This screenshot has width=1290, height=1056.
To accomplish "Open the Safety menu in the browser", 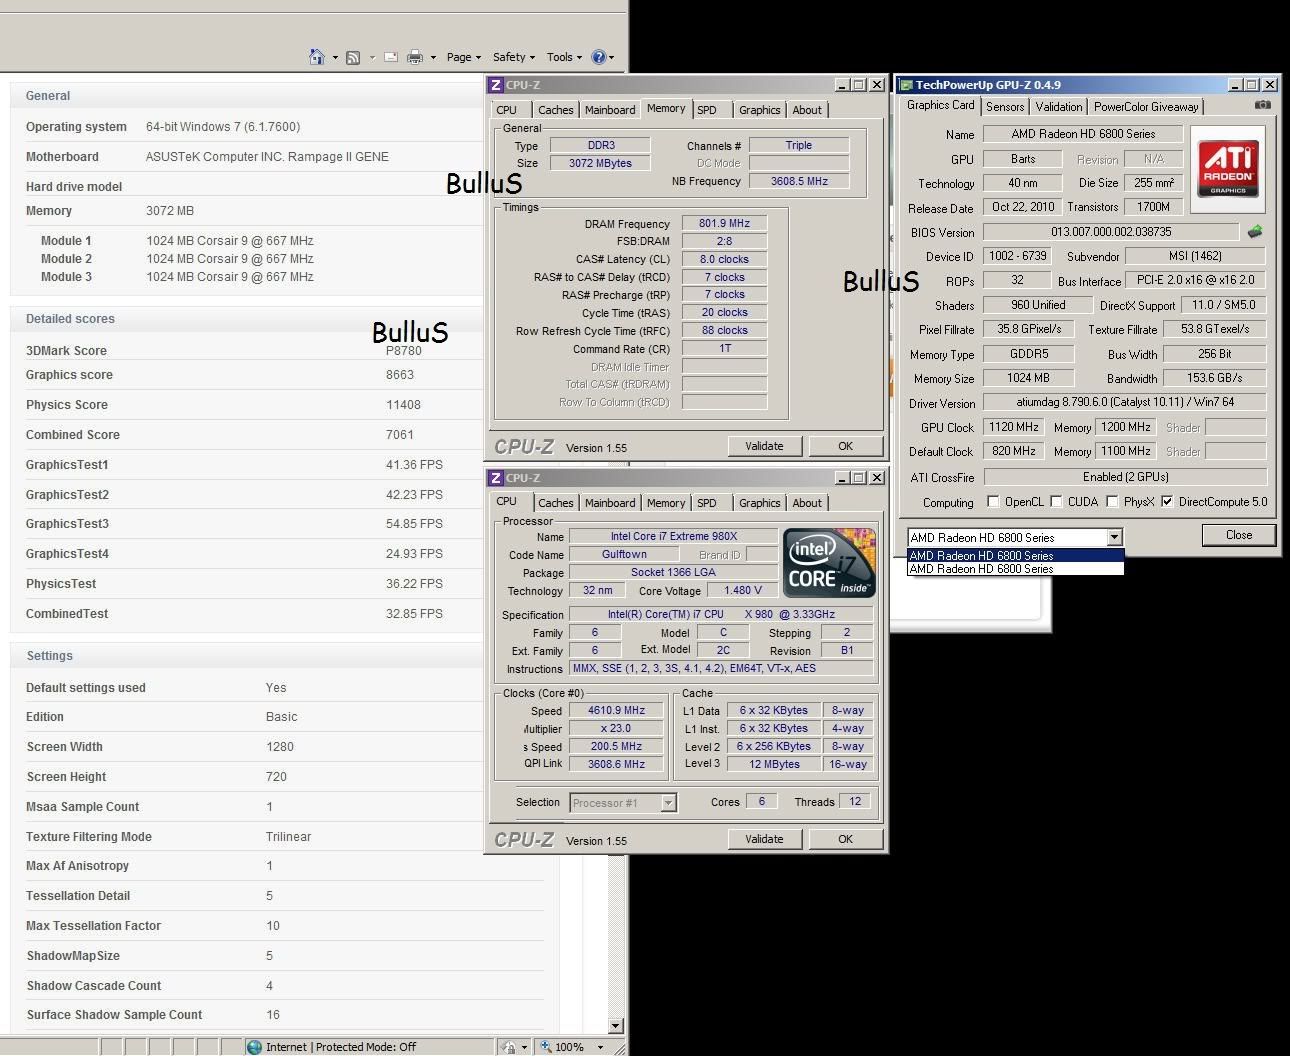I will point(514,57).
